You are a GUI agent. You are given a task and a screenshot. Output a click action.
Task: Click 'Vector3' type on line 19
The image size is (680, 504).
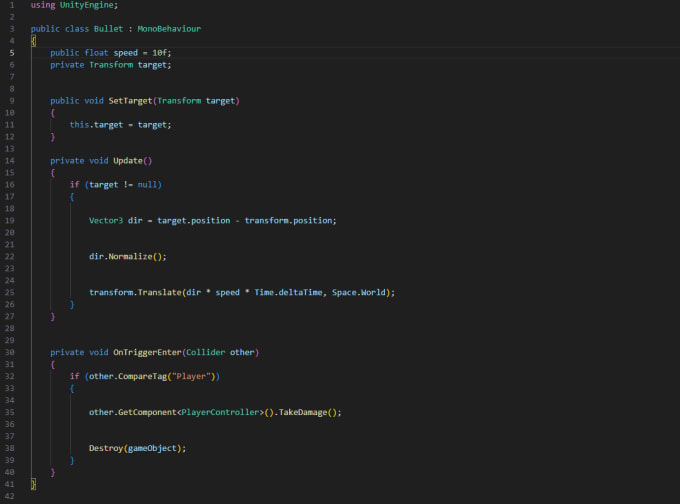click(106, 221)
